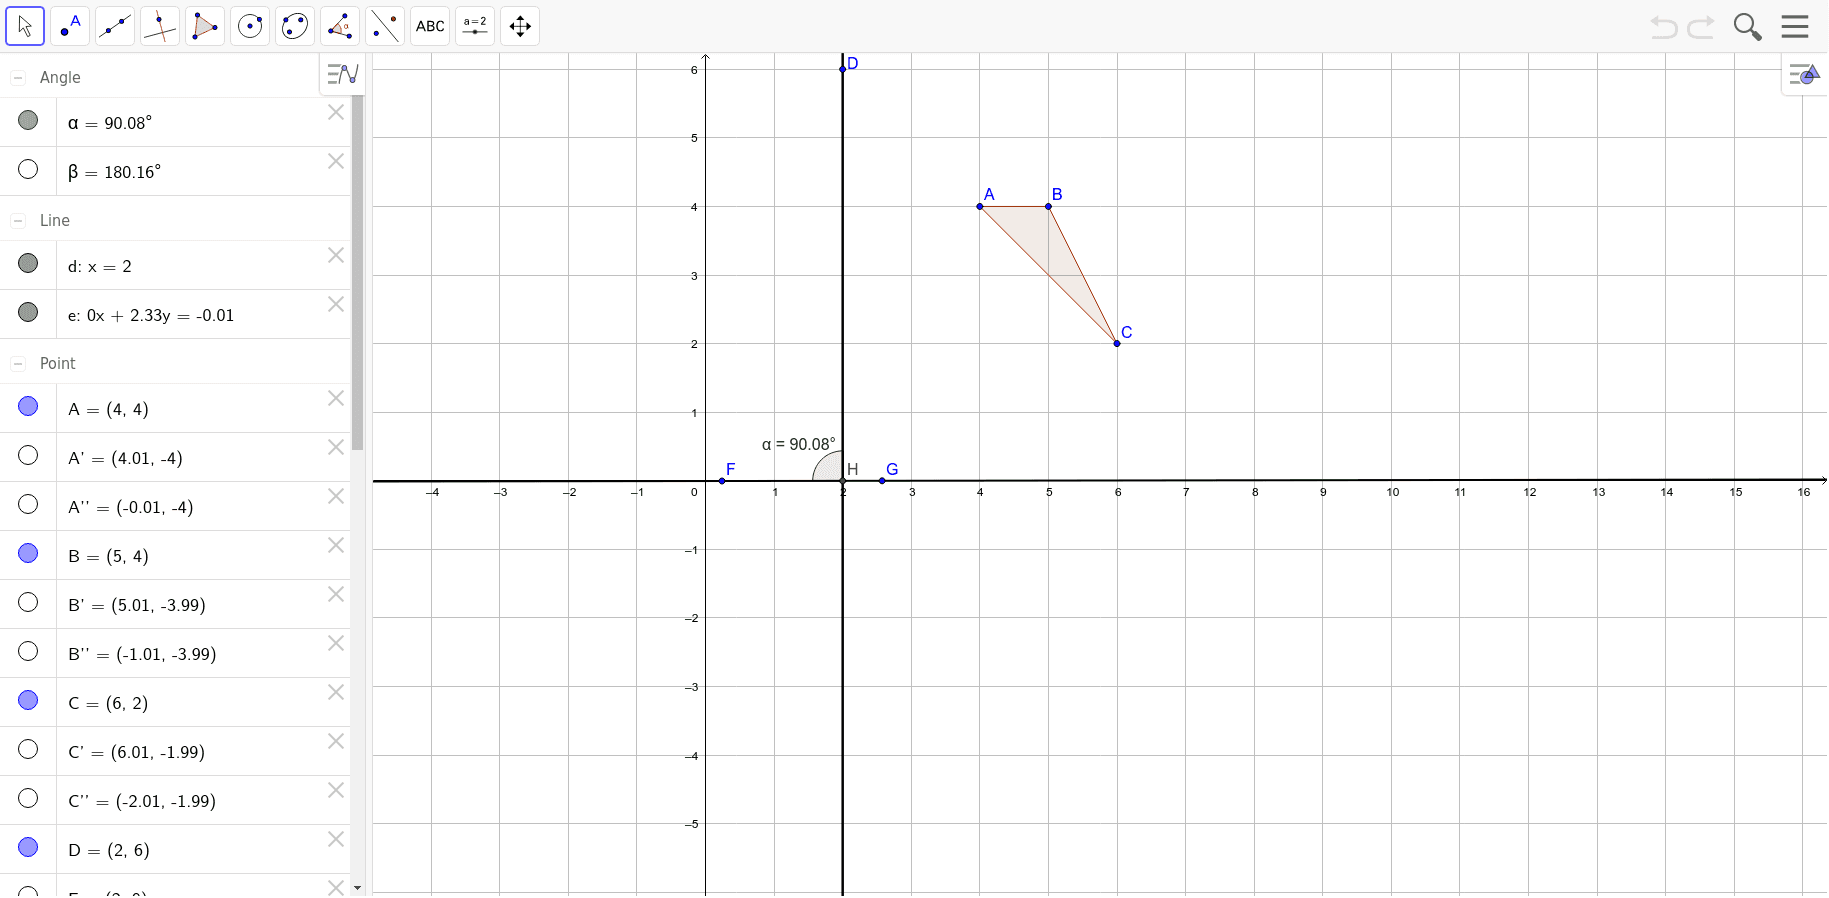Click the α = 90.08° label on graph
1829x898 pixels.
pos(798,445)
